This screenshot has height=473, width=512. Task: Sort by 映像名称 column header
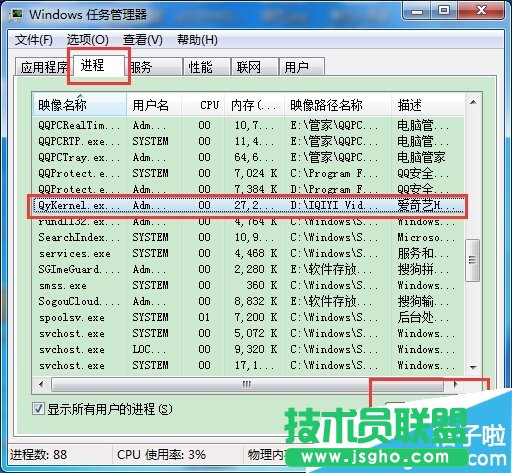[80, 105]
